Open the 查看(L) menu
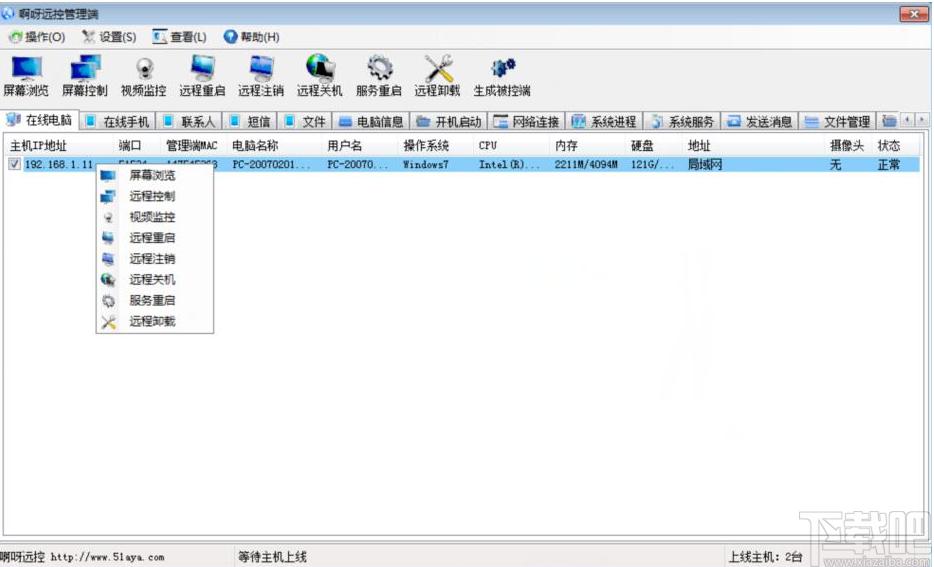 point(180,37)
